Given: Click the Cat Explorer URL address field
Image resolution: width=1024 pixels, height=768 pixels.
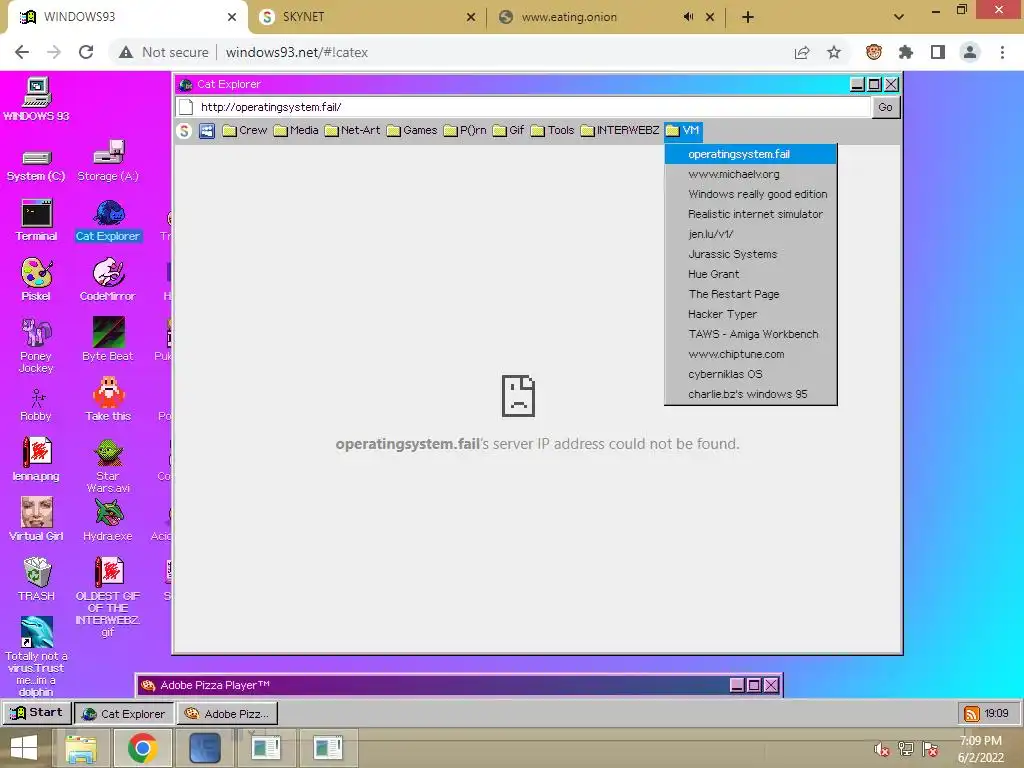Looking at the screenshot, I should [523, 107].
